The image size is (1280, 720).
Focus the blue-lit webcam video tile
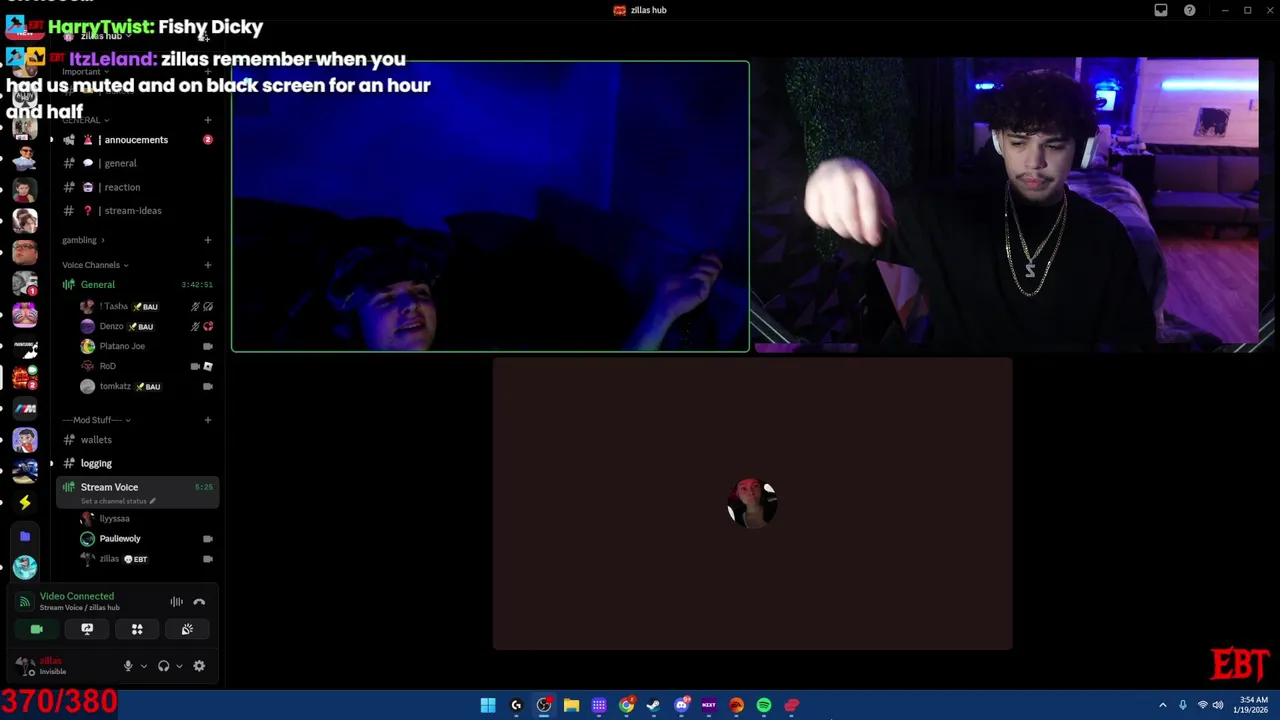pyautogui.click(x=490, y=207)
